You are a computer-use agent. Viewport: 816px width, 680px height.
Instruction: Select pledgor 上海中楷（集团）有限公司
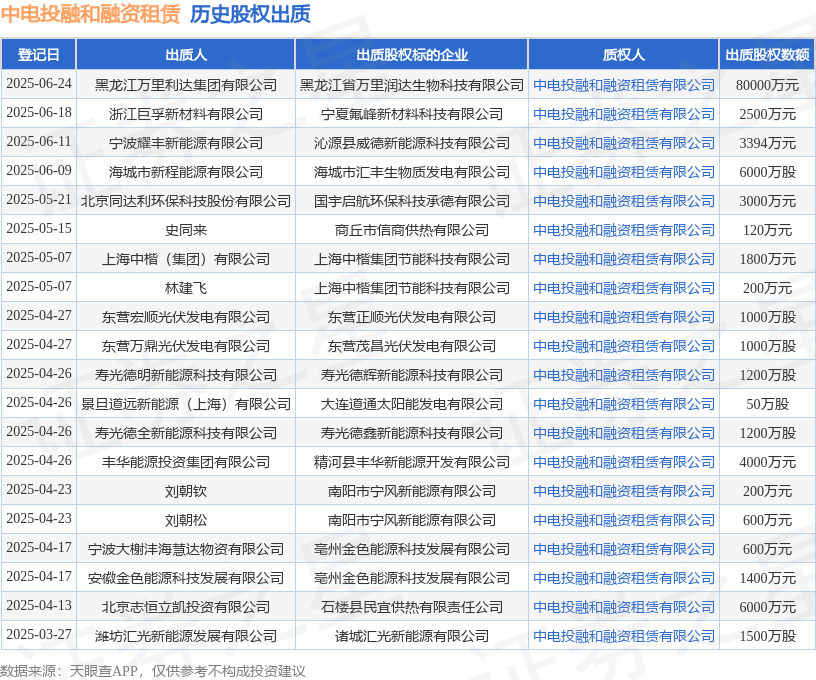(x=186, y=259)
